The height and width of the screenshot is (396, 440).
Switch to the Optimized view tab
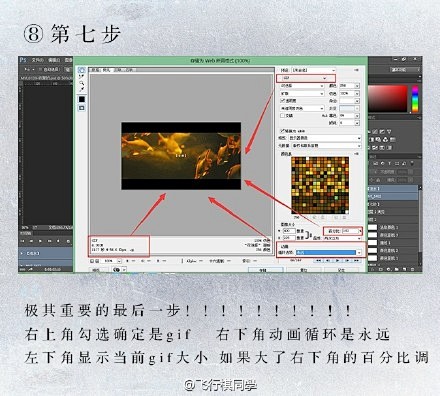point(107,70)
